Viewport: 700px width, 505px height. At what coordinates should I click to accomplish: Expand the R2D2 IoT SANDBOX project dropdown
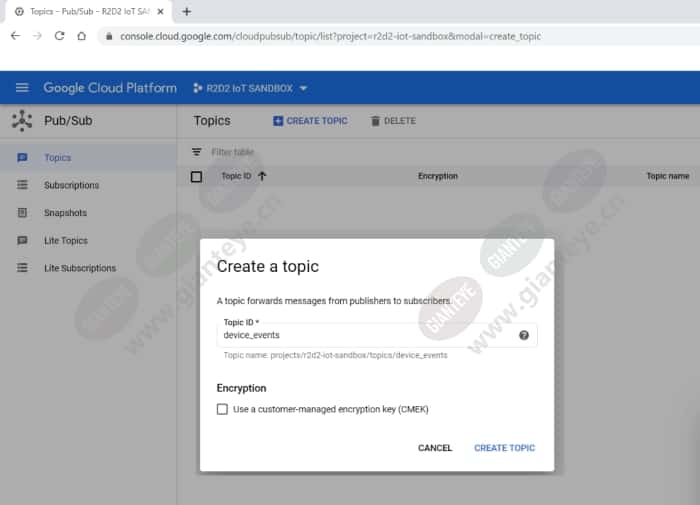[x=250, y=88]
